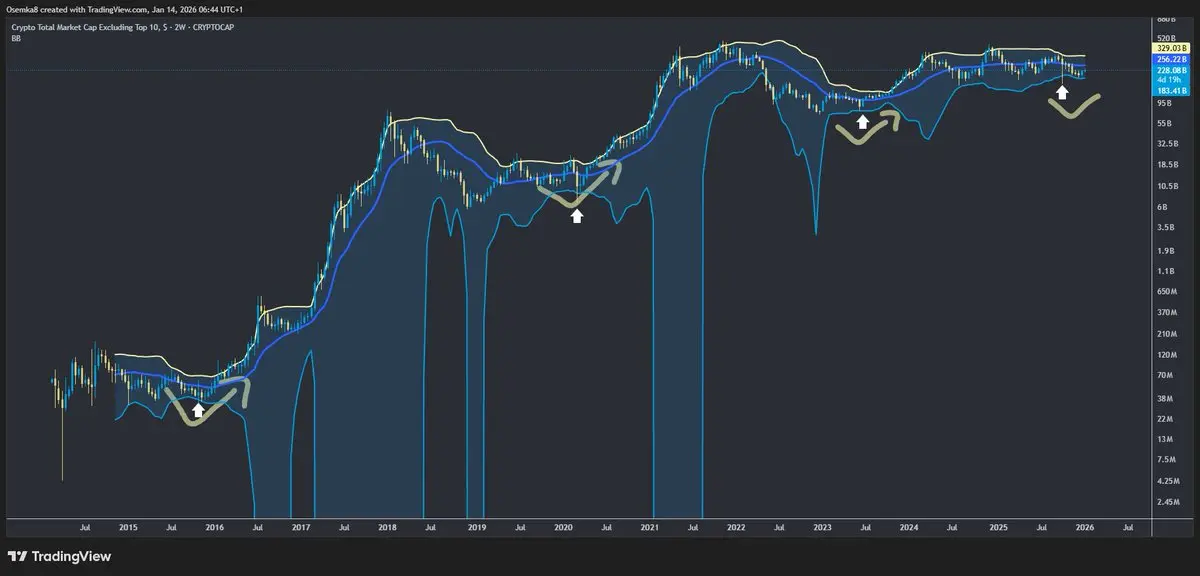Click the 55 B price axis label

coord(1164,123)
